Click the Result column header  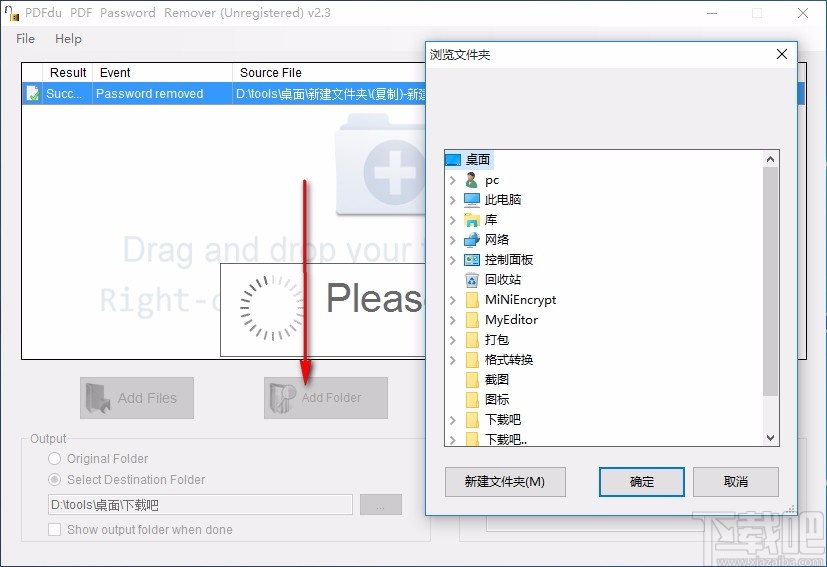[68, 72]
